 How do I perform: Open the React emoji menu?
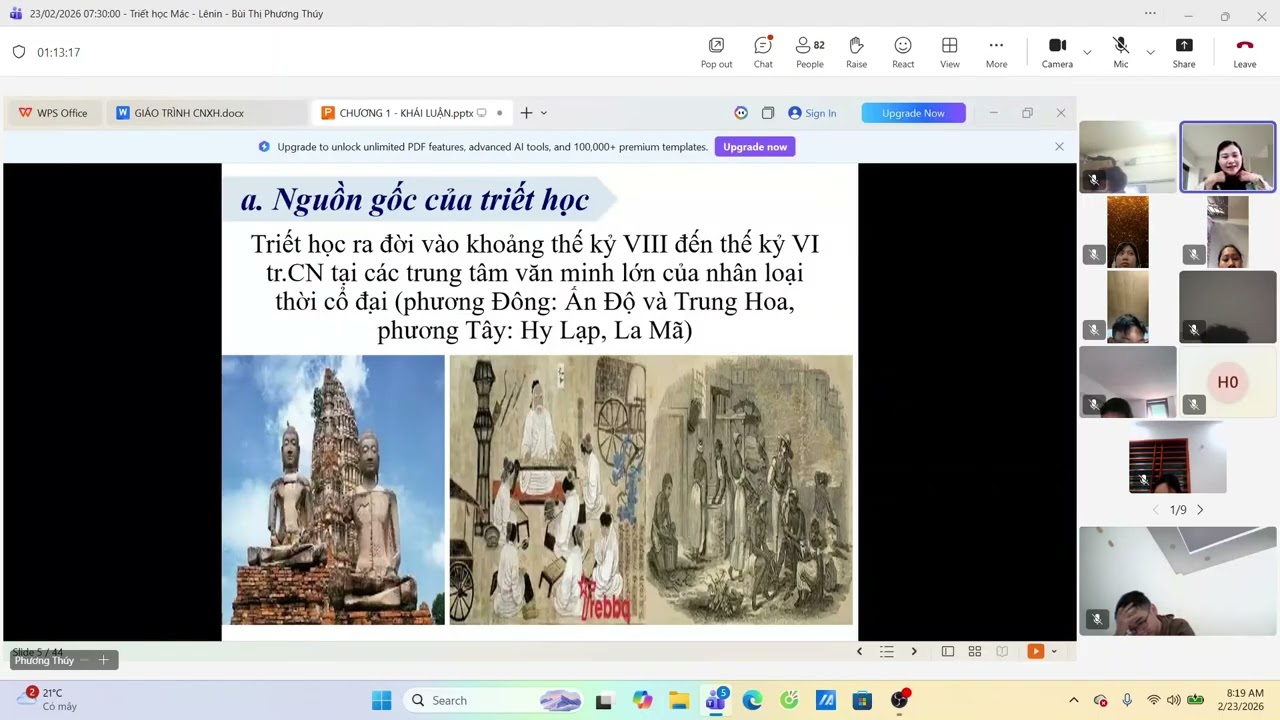[903, 53]
